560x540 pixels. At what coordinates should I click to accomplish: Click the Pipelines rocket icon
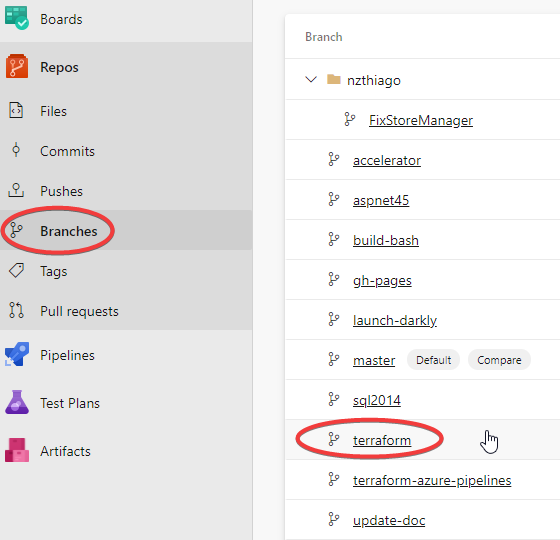(x=17, y=354)
